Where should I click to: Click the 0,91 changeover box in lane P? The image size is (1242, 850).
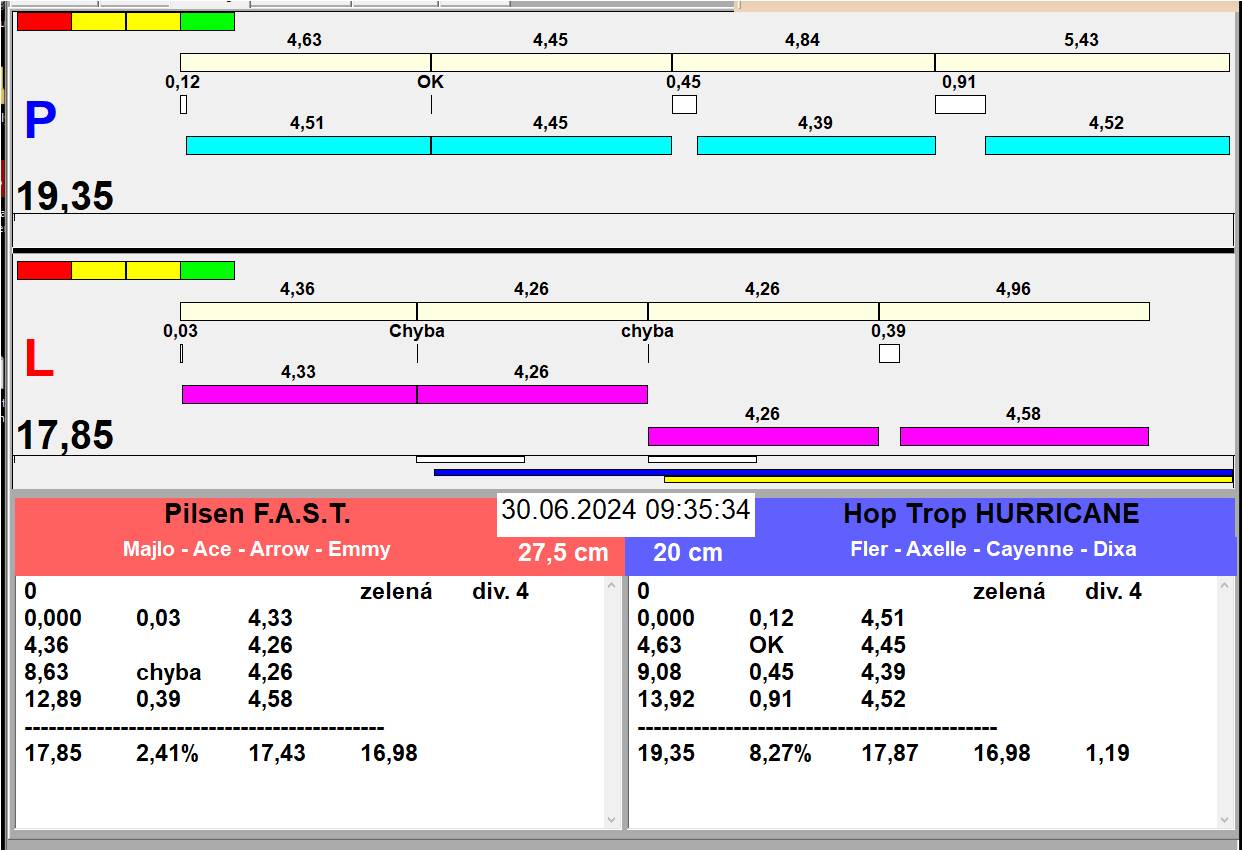pos(959,104)
